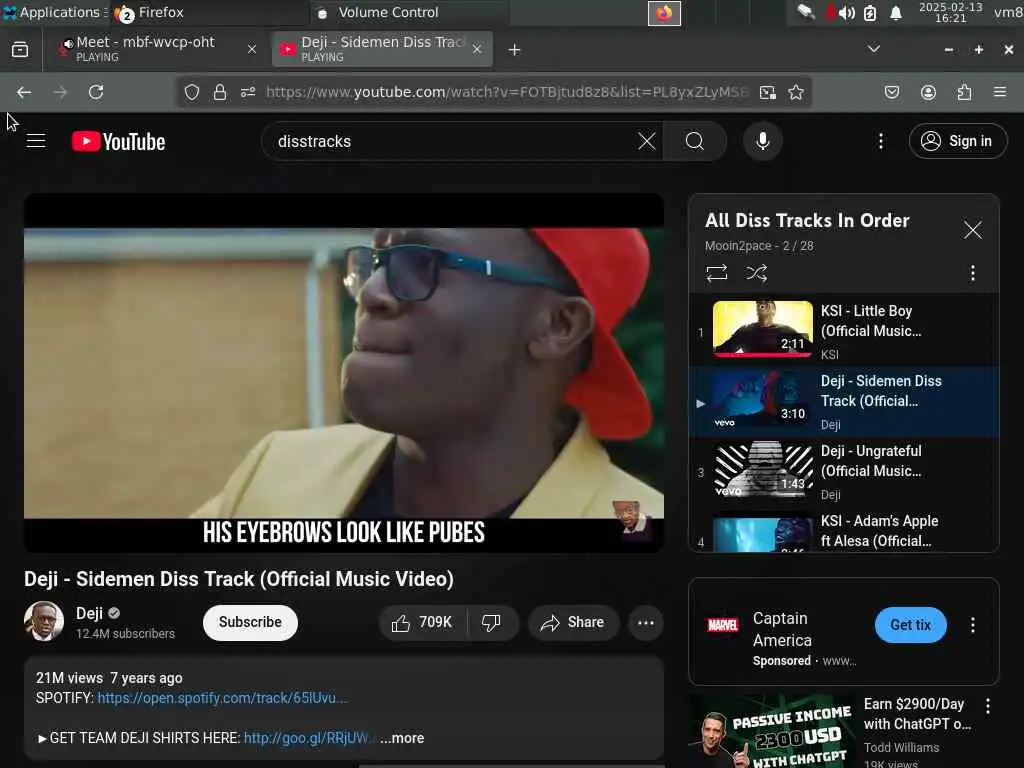Open playlist panel three-dot options
The image size is (1024, 768).
pos(972,273)
